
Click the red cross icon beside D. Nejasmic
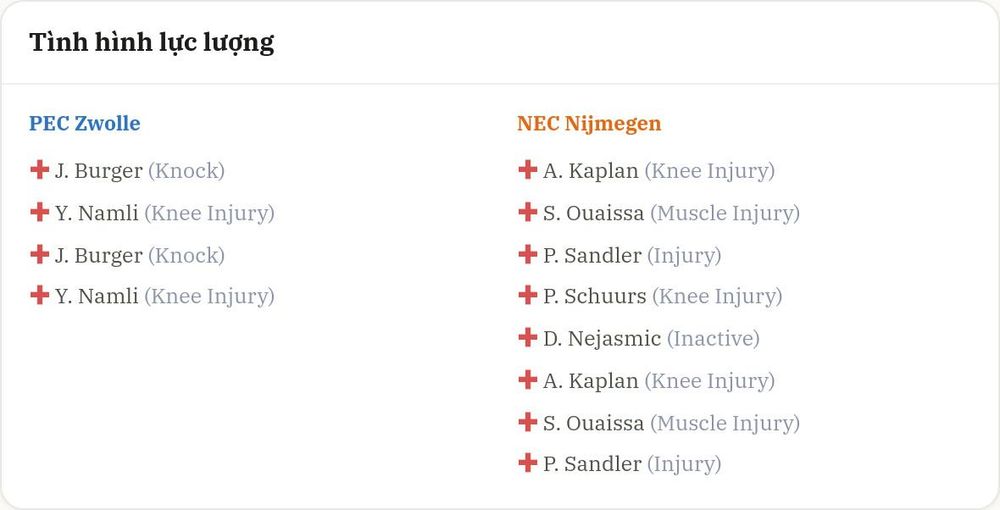[527, 337]
